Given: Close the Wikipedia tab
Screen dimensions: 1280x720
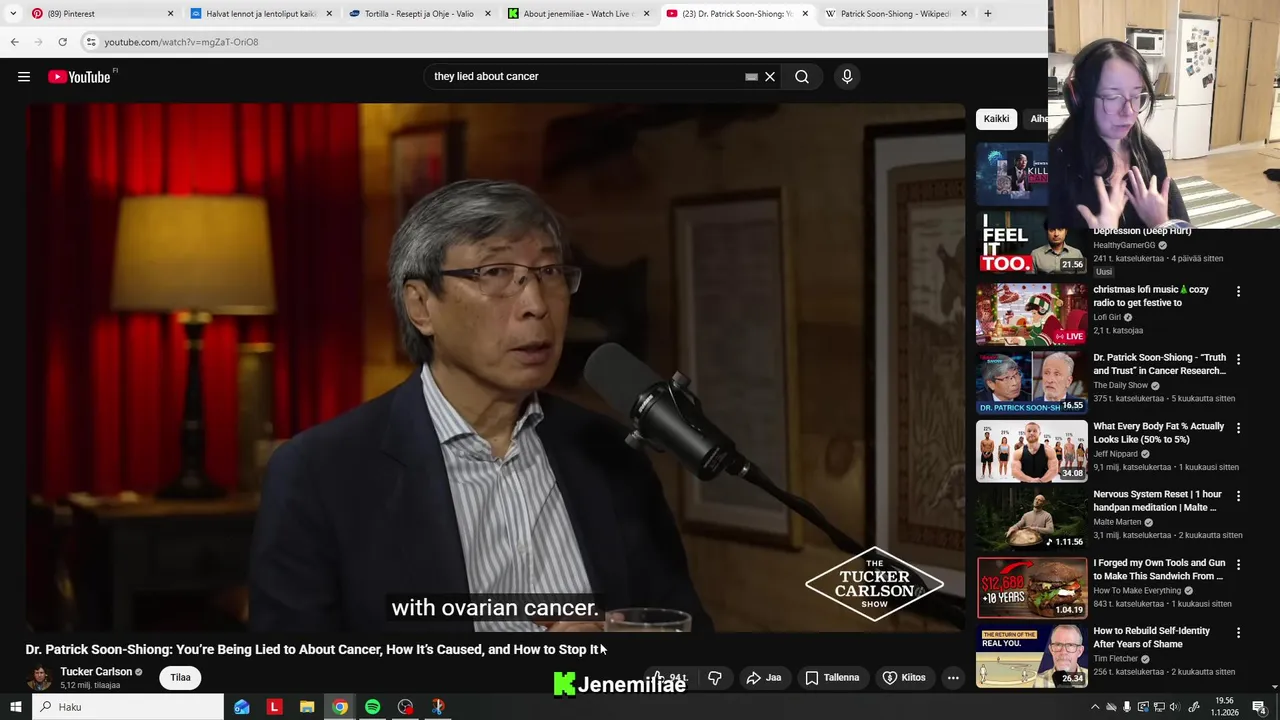Looking at the screenshot, I should click(x=963, y=14).
